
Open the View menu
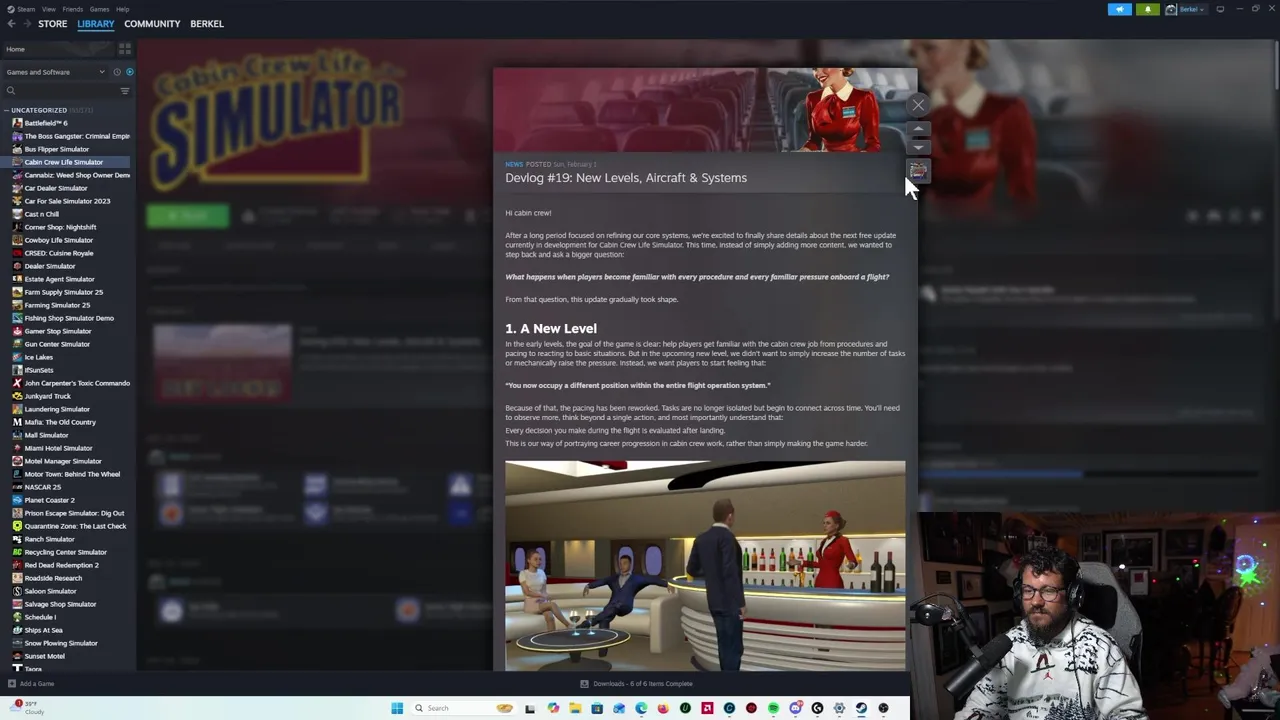[48, 9]
